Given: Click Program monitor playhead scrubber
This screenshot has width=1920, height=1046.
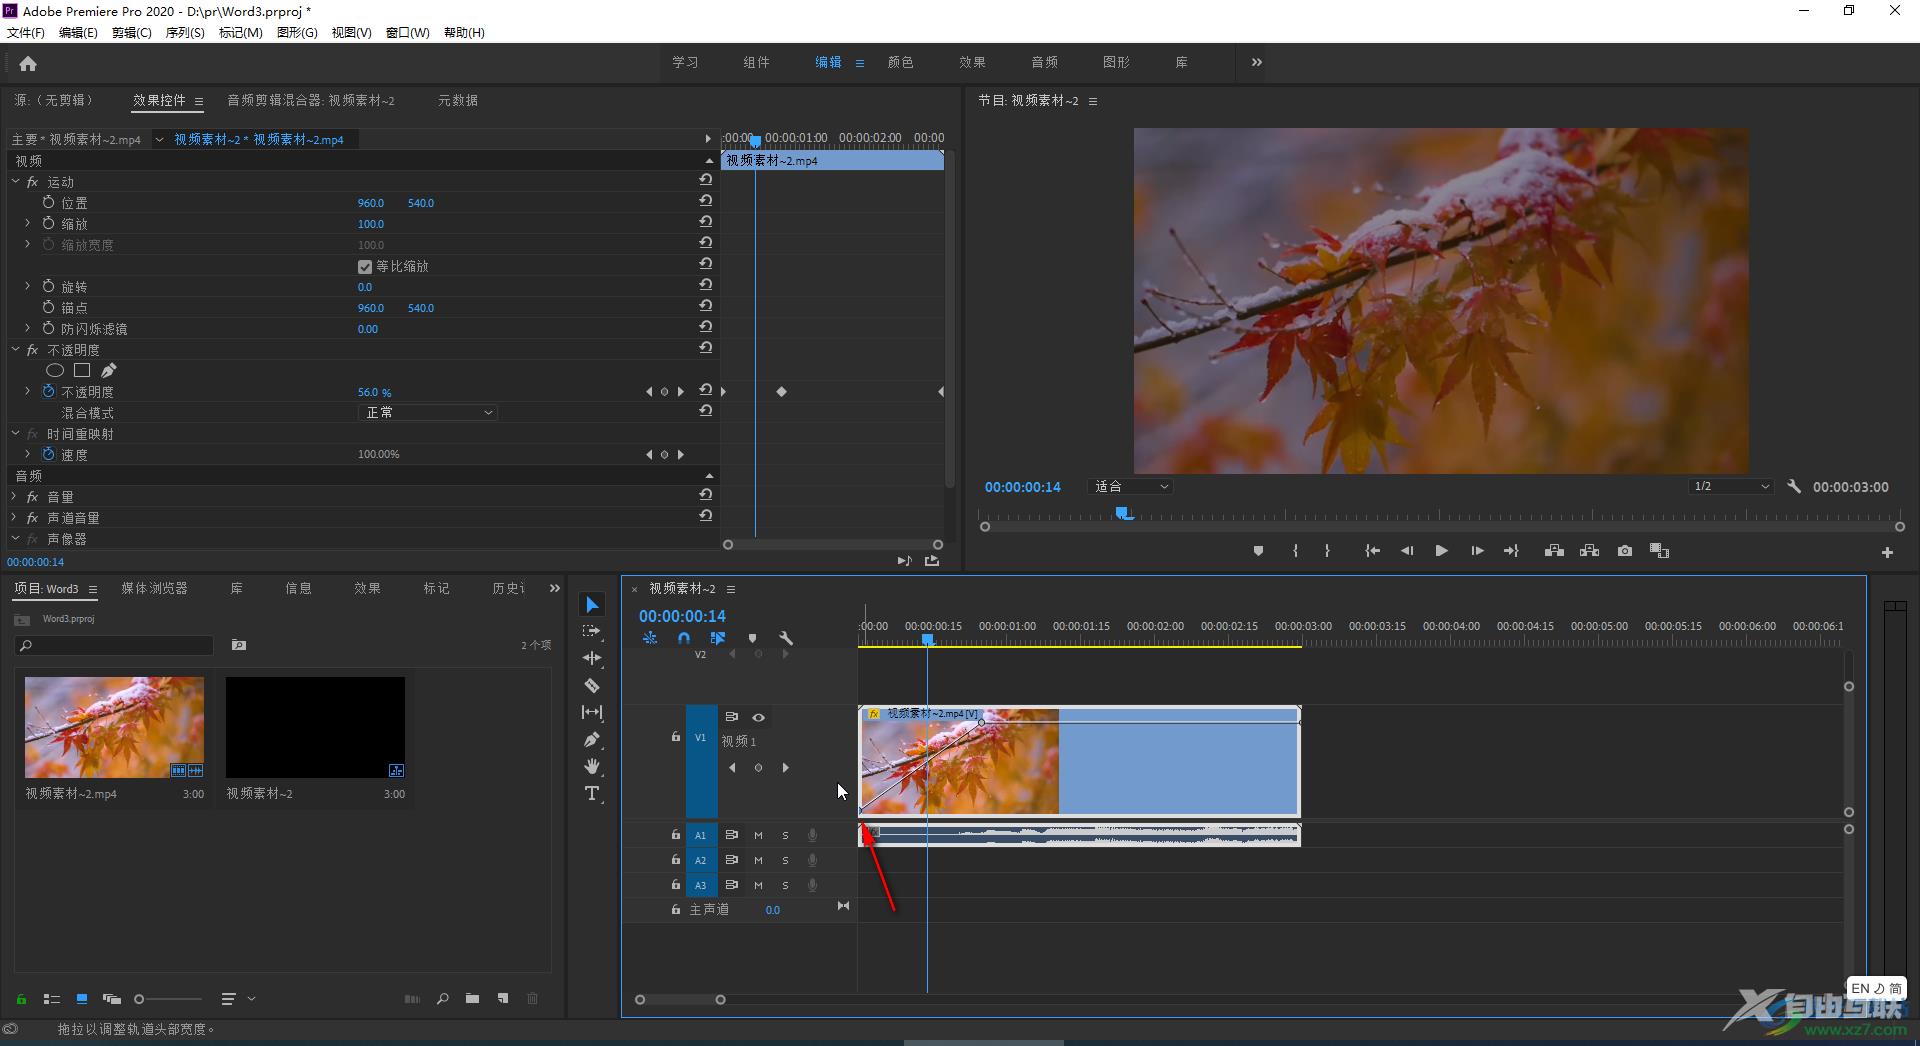Looking at the screenshot, I should click(1125, 513).
